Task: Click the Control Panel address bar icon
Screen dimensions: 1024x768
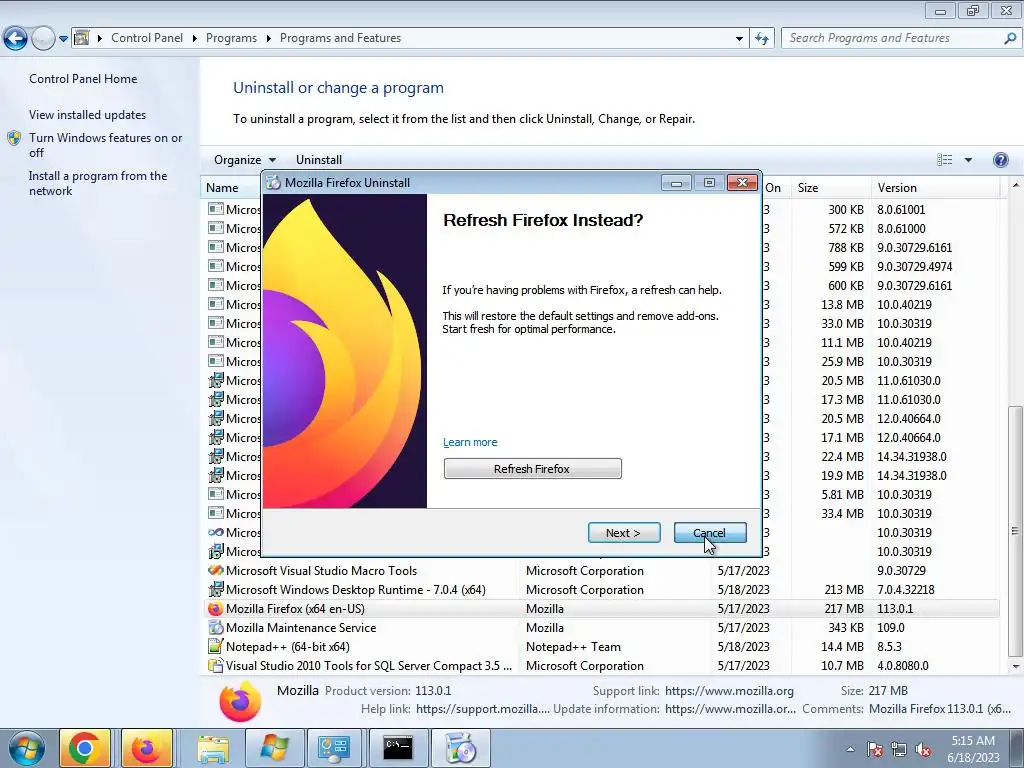Action: [82, 38]
